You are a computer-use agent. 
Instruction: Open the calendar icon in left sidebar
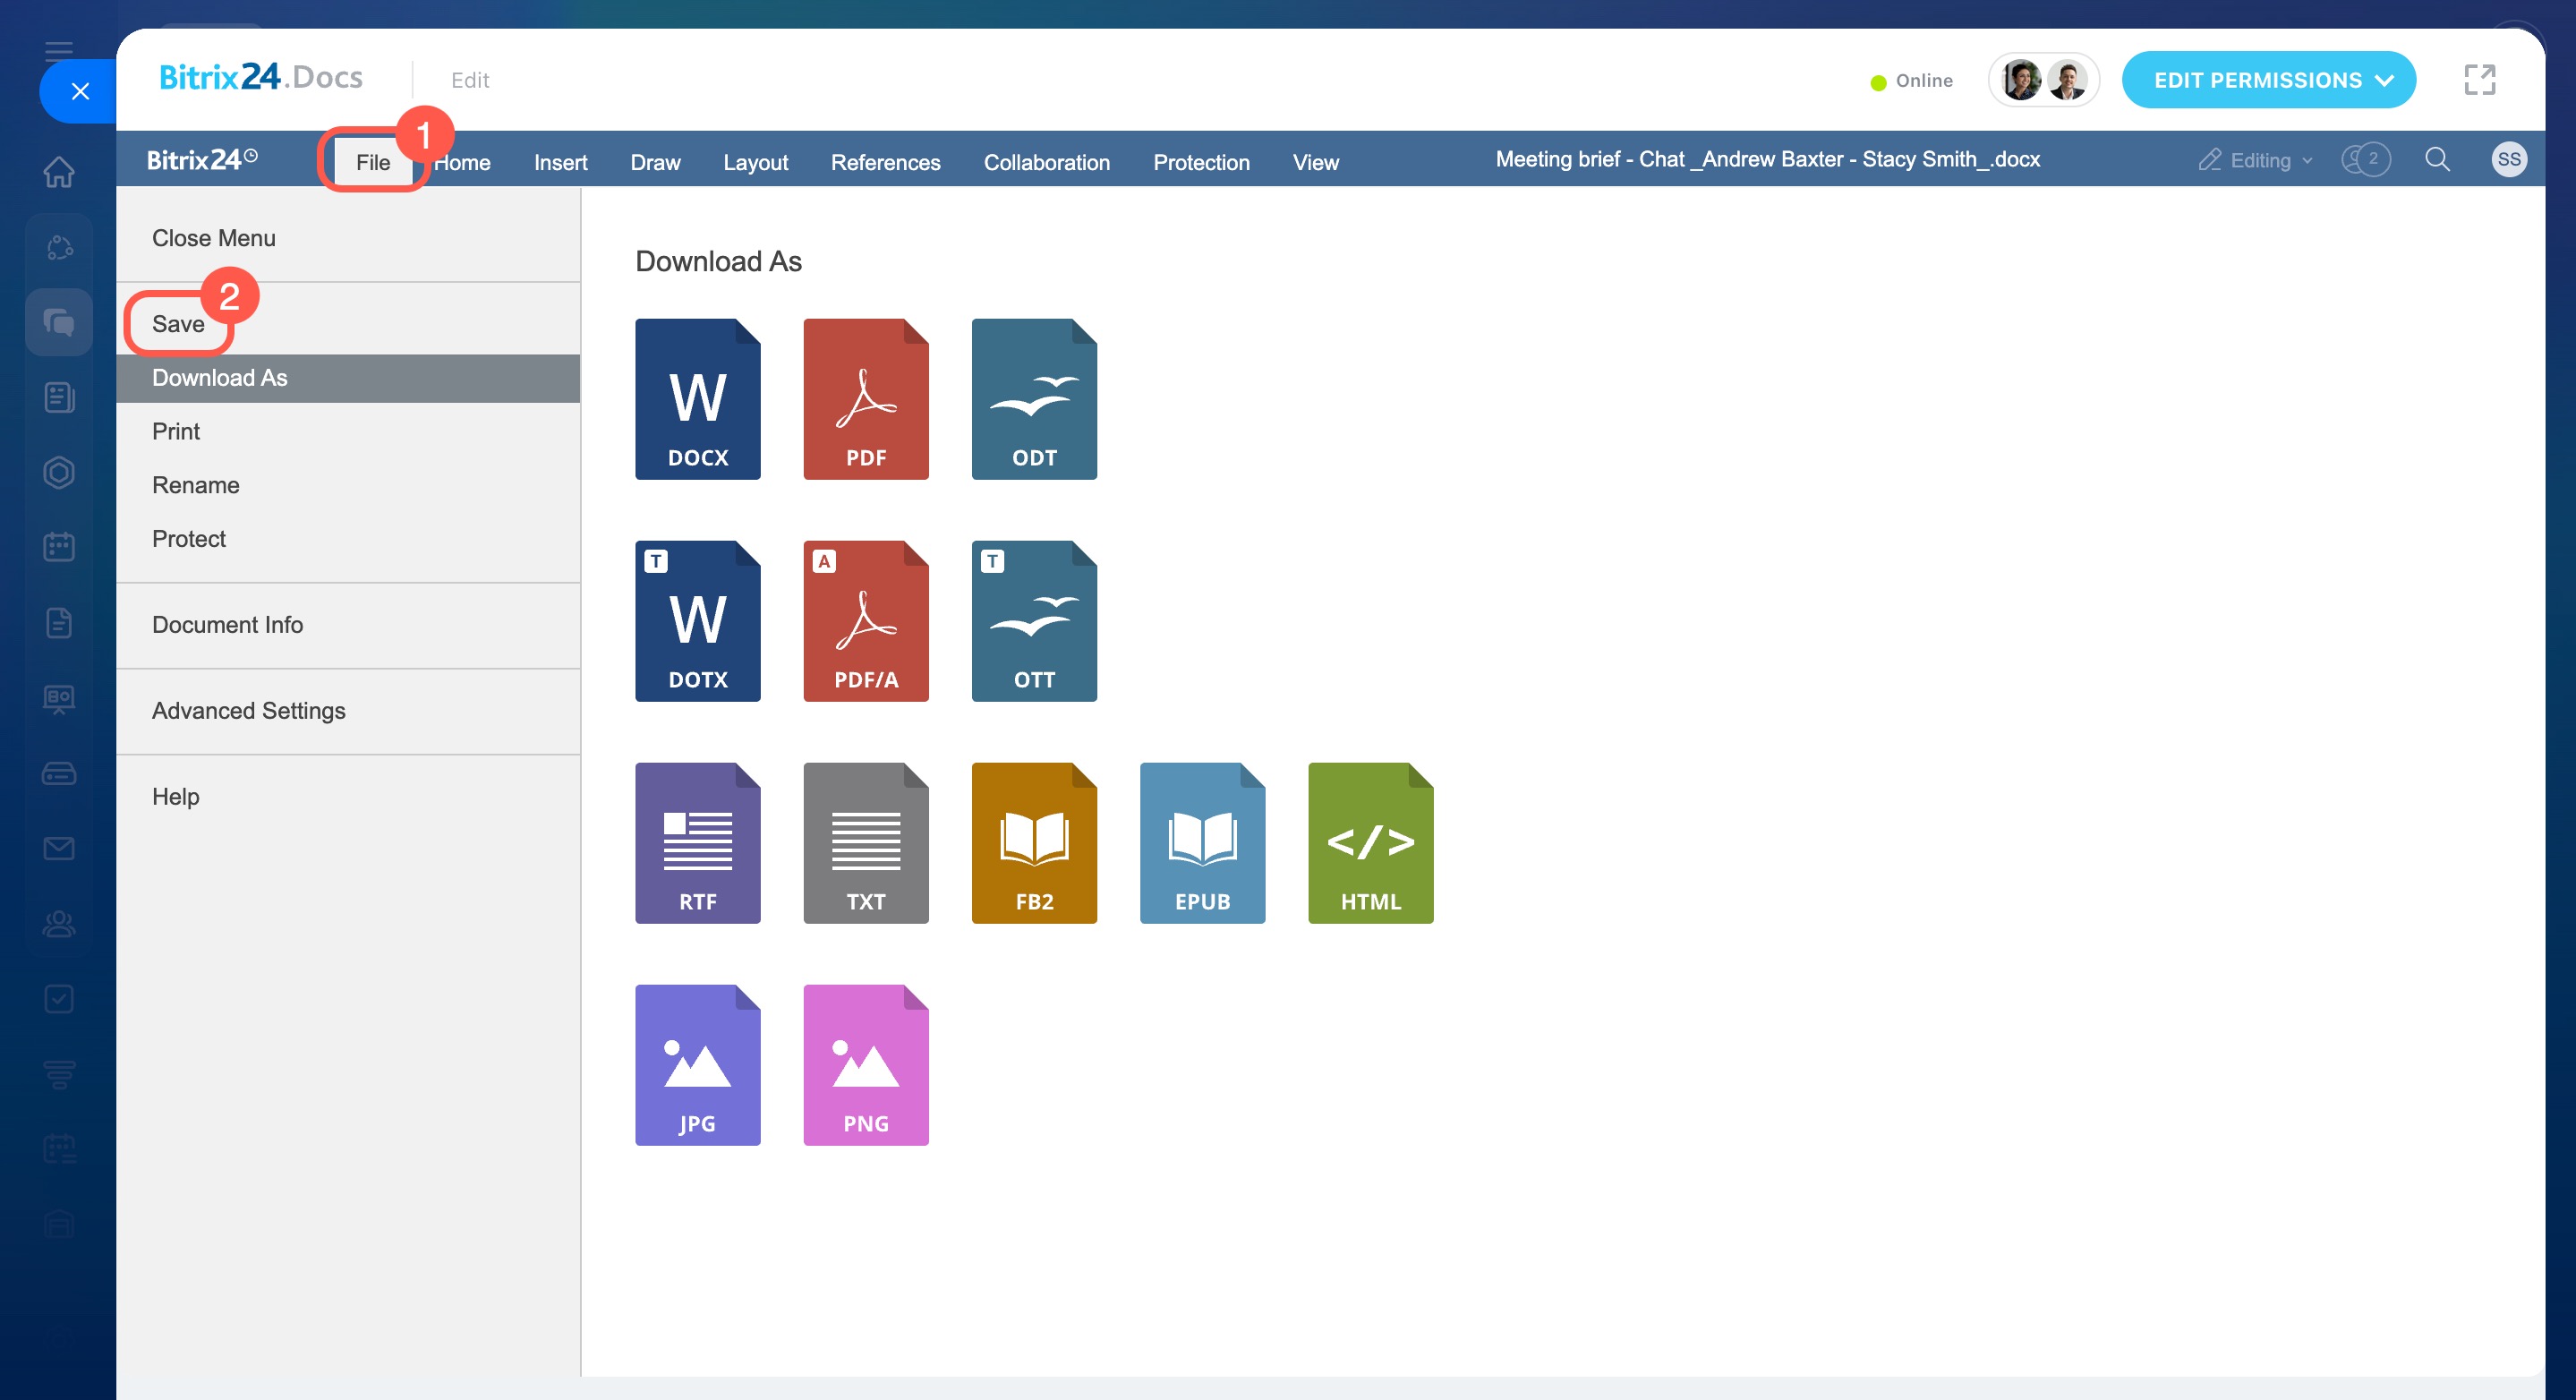pyautogui.click(x=59, y=547)
